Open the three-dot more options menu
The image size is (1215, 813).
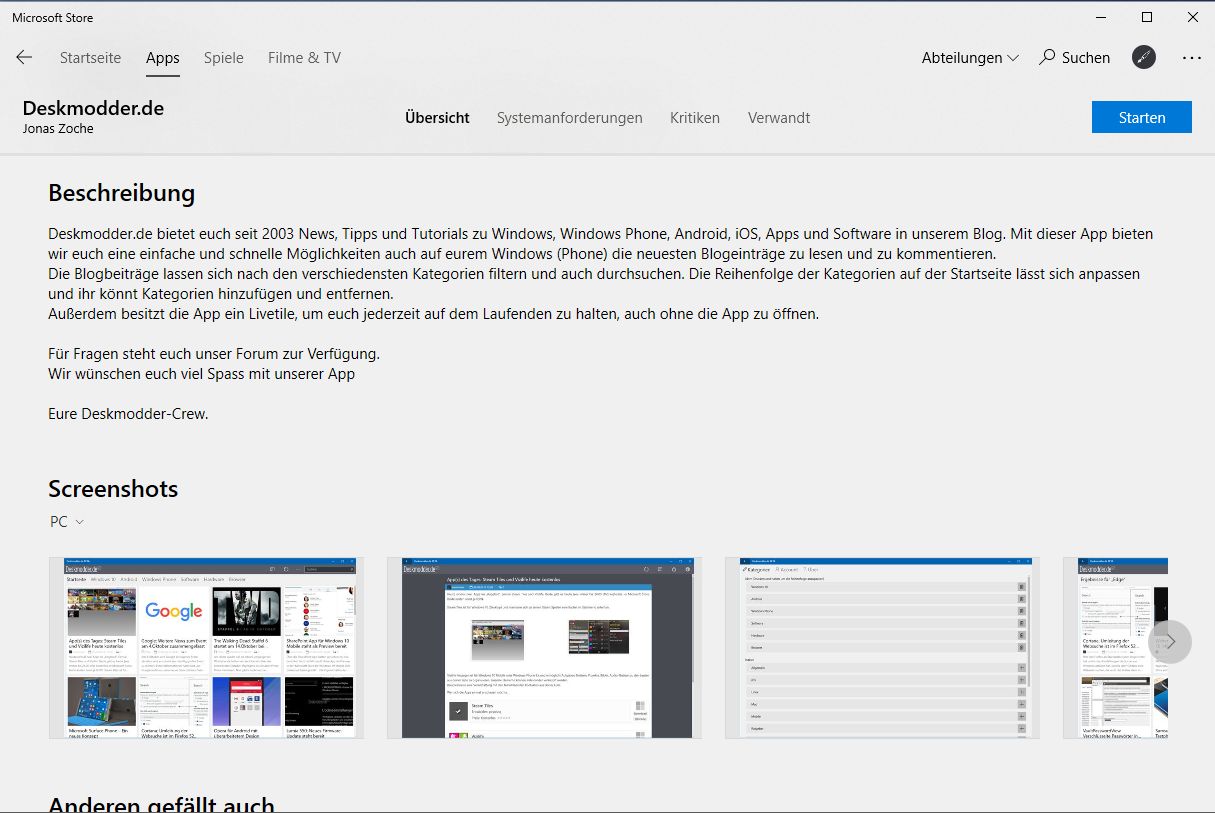pyautogui.click(x=1191, y=58)
